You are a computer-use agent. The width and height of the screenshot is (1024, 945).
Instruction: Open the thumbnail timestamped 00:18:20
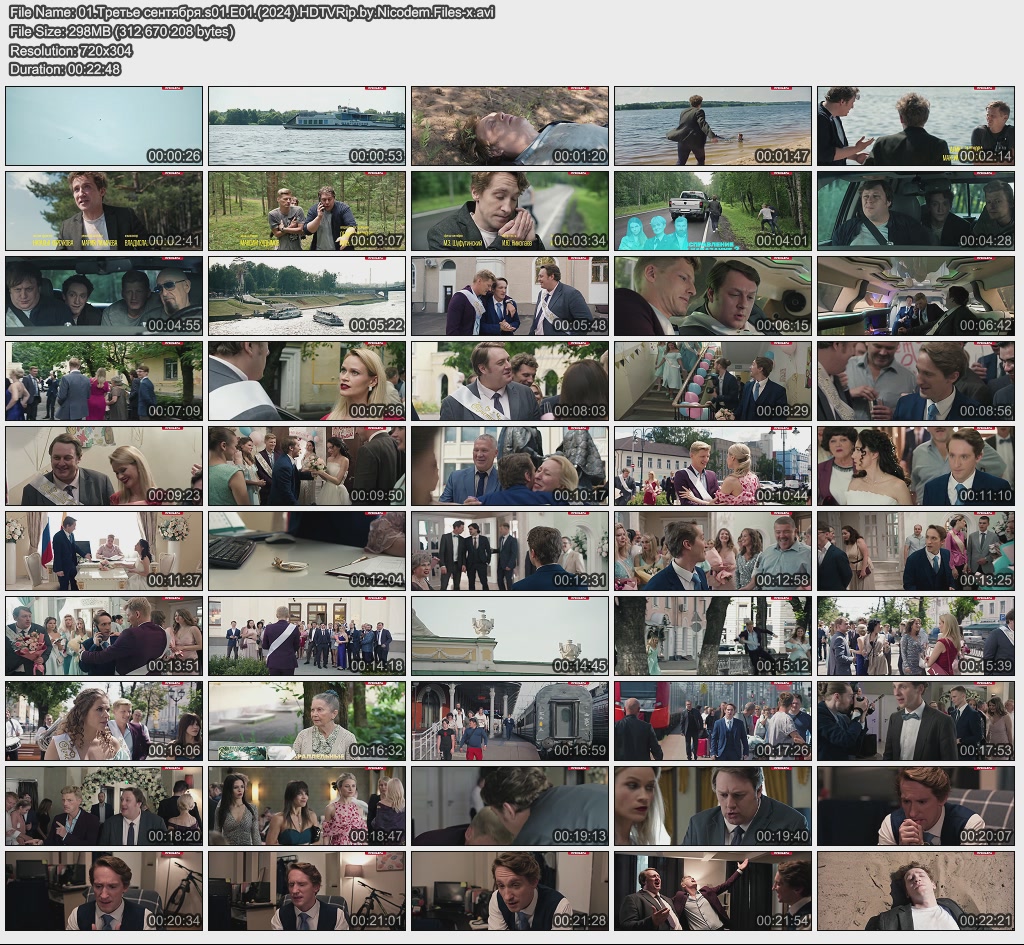click(x=104, y=807)
